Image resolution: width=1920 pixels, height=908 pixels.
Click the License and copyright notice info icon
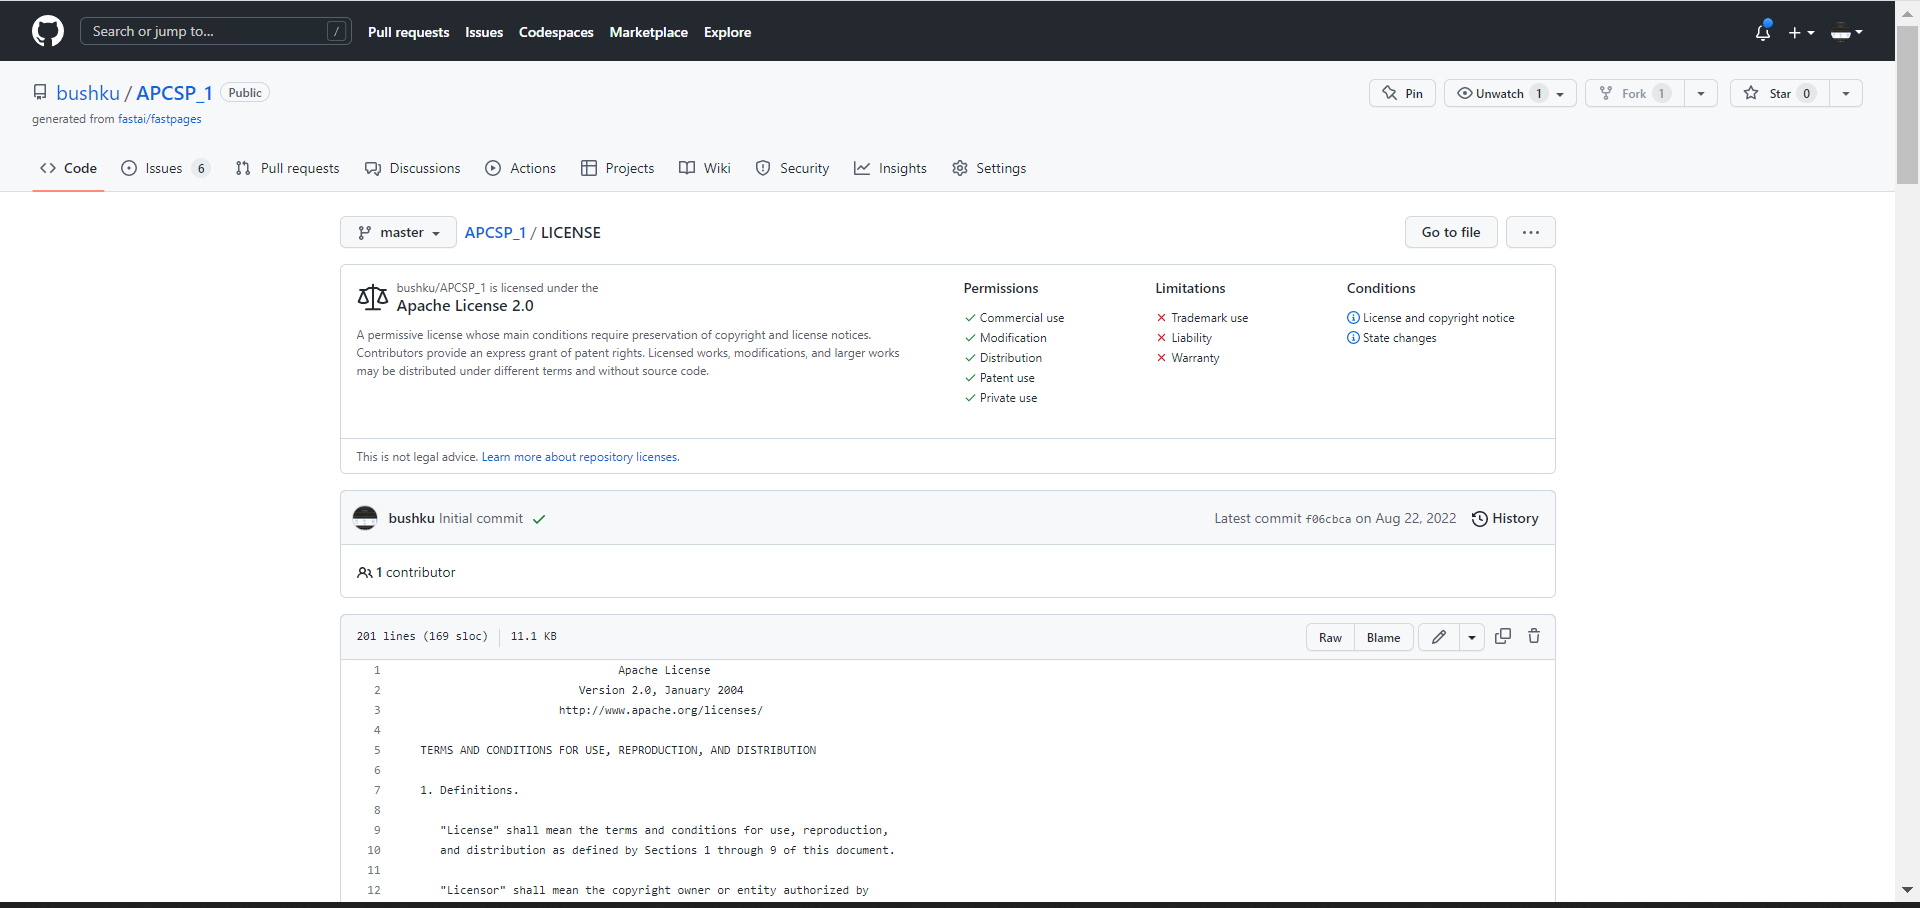point(1353,318)
